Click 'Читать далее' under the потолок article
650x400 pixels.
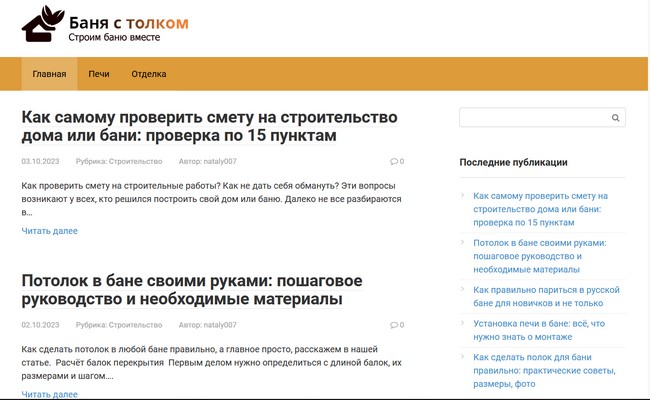(x=49, y=394)
